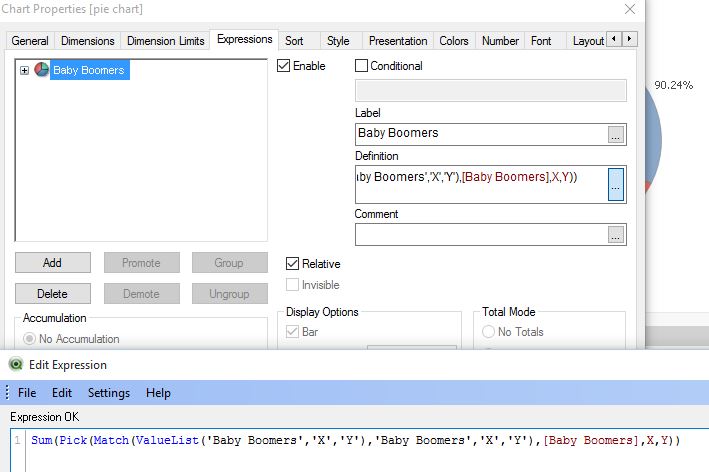Click the Qlik logo in Edit Expression title

click(13, 365)
